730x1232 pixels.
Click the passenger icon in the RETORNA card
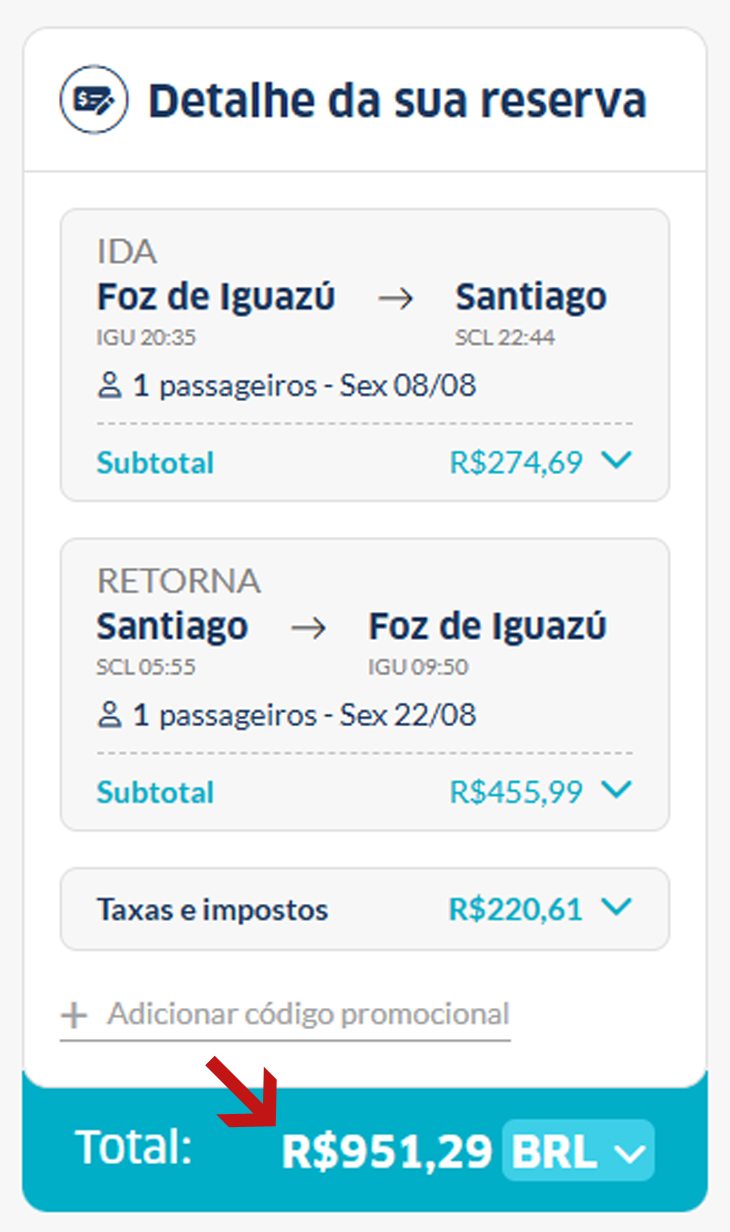(x=109, y=715)
